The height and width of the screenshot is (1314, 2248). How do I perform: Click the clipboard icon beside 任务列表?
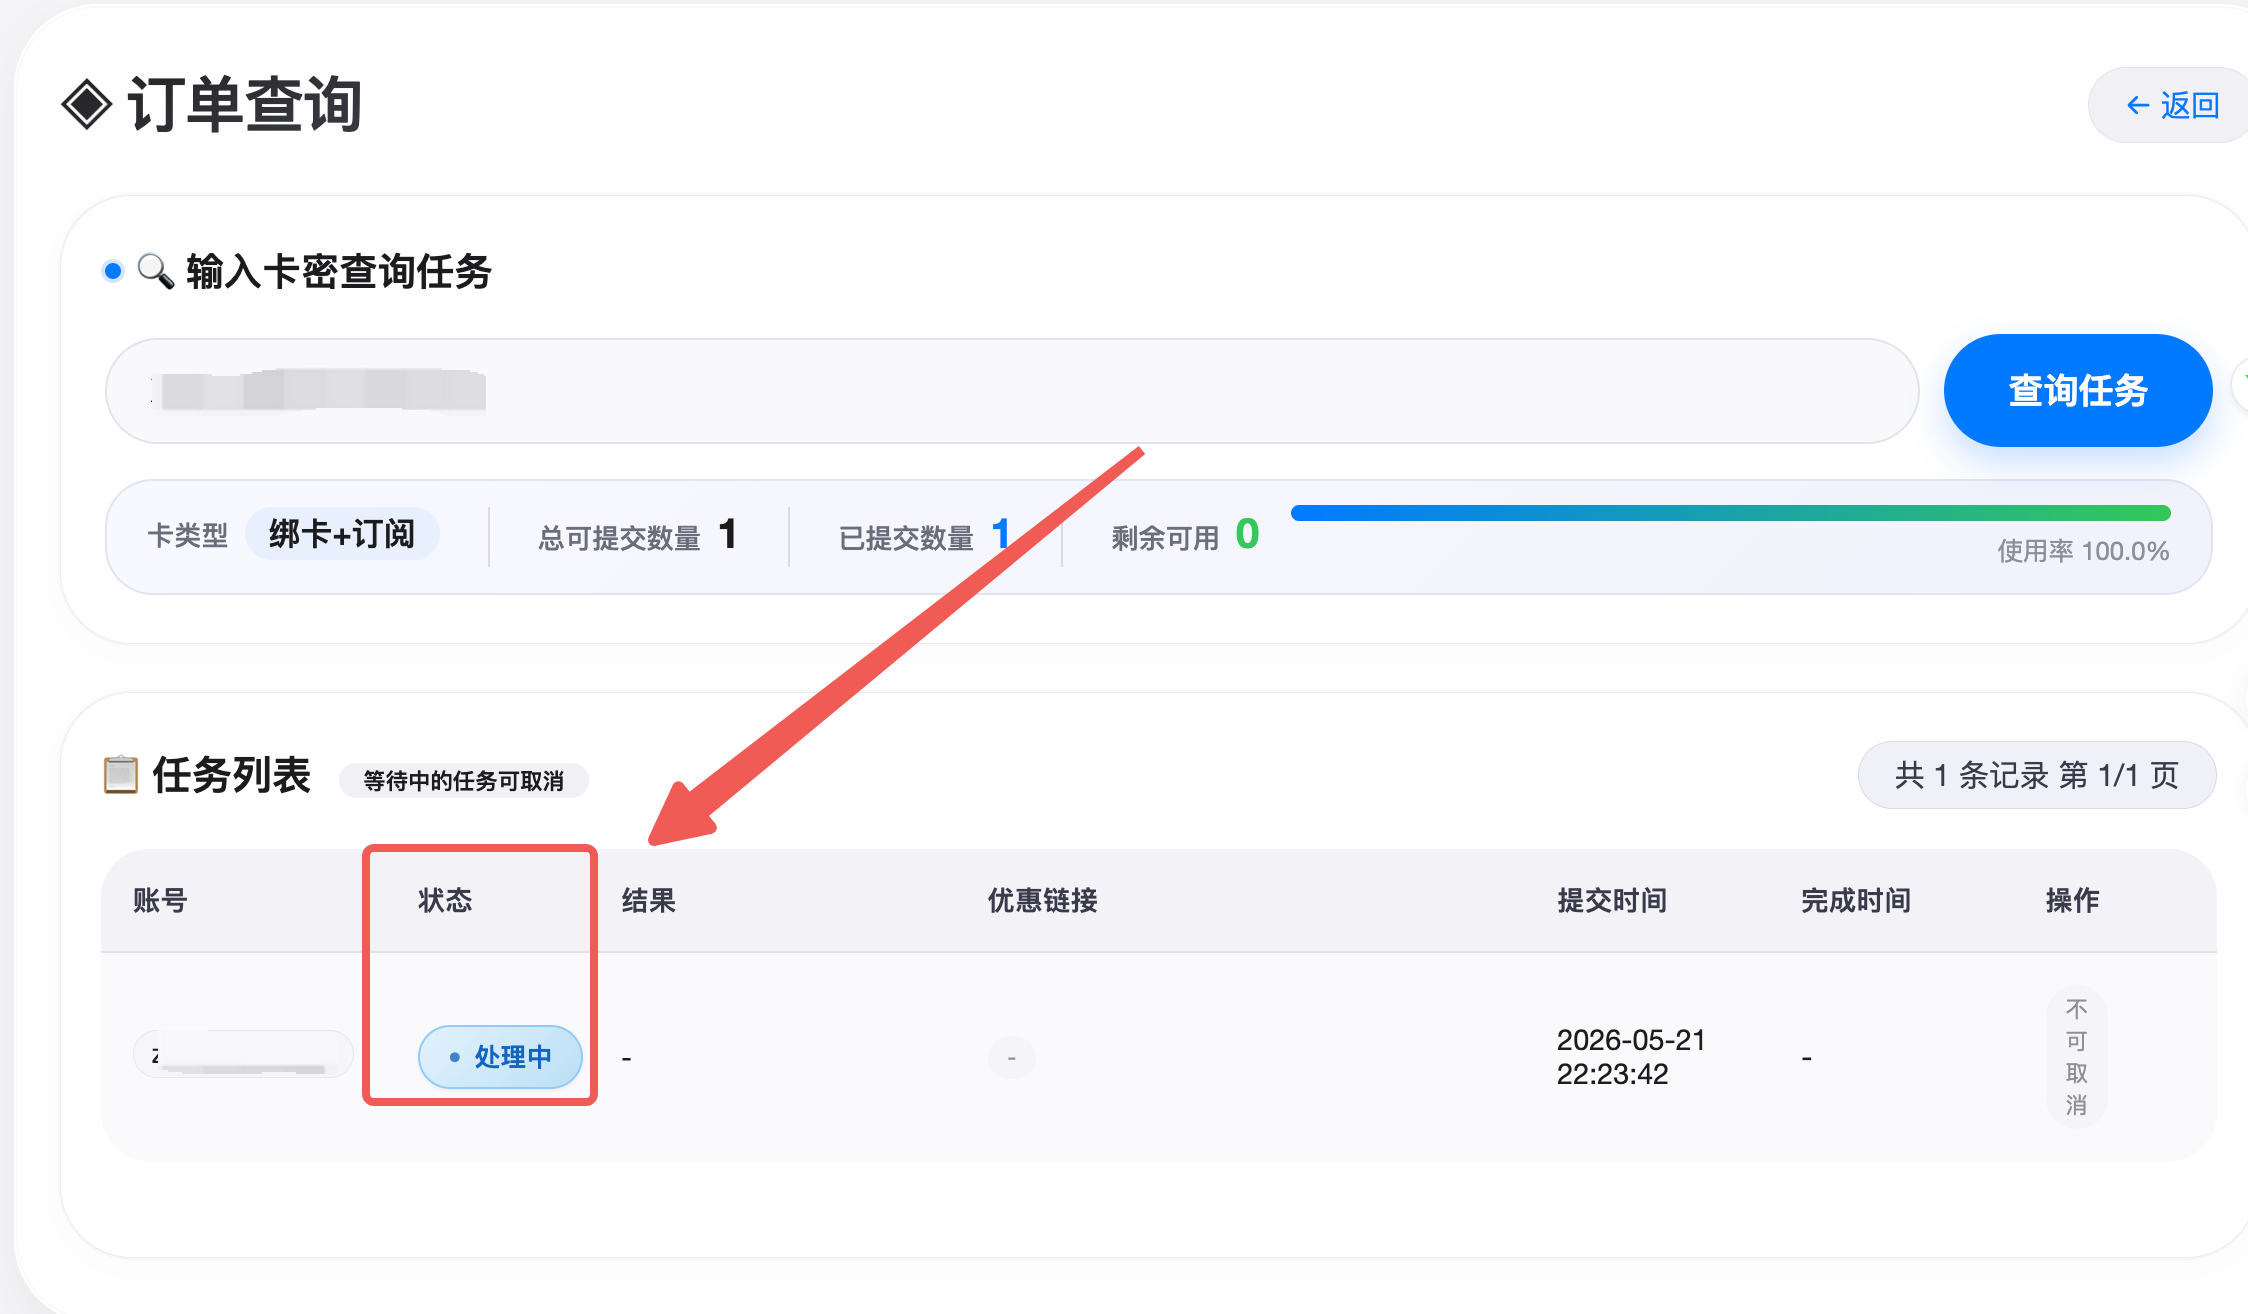click(x=121, y=775)
